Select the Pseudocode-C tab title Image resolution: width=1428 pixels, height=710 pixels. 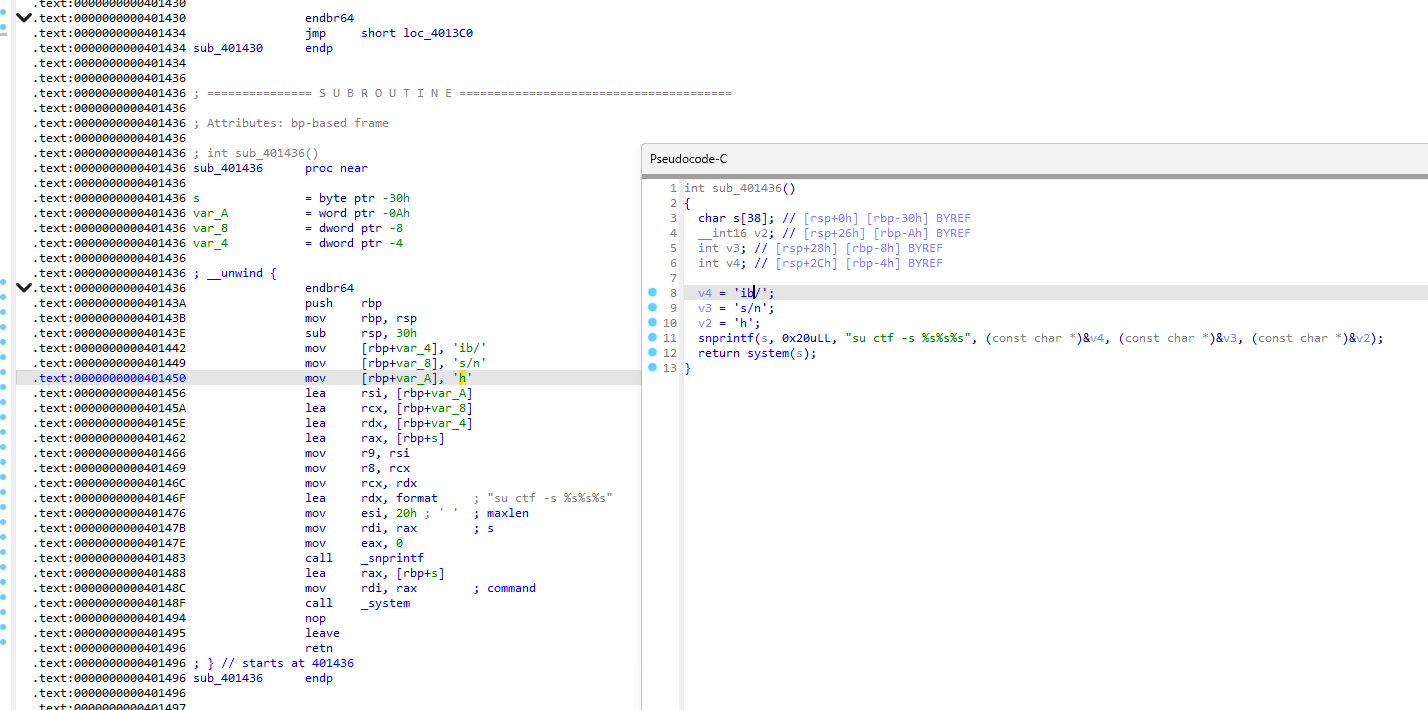(688, 159)
